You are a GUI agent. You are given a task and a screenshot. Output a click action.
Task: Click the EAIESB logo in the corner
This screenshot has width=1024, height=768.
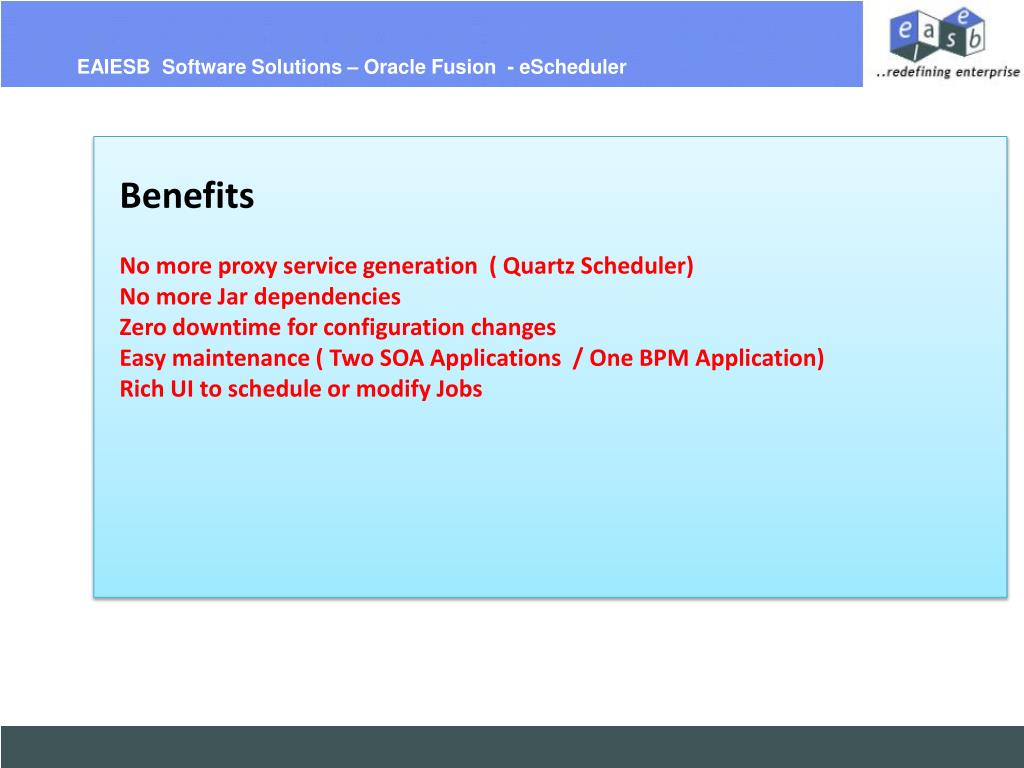(937, 34)
